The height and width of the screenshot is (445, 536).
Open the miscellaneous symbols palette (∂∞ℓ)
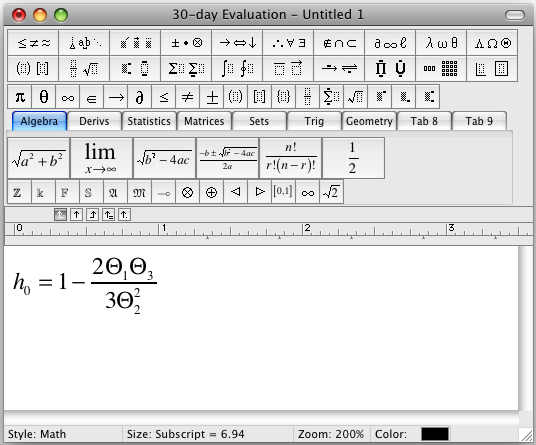click(390, 43)
